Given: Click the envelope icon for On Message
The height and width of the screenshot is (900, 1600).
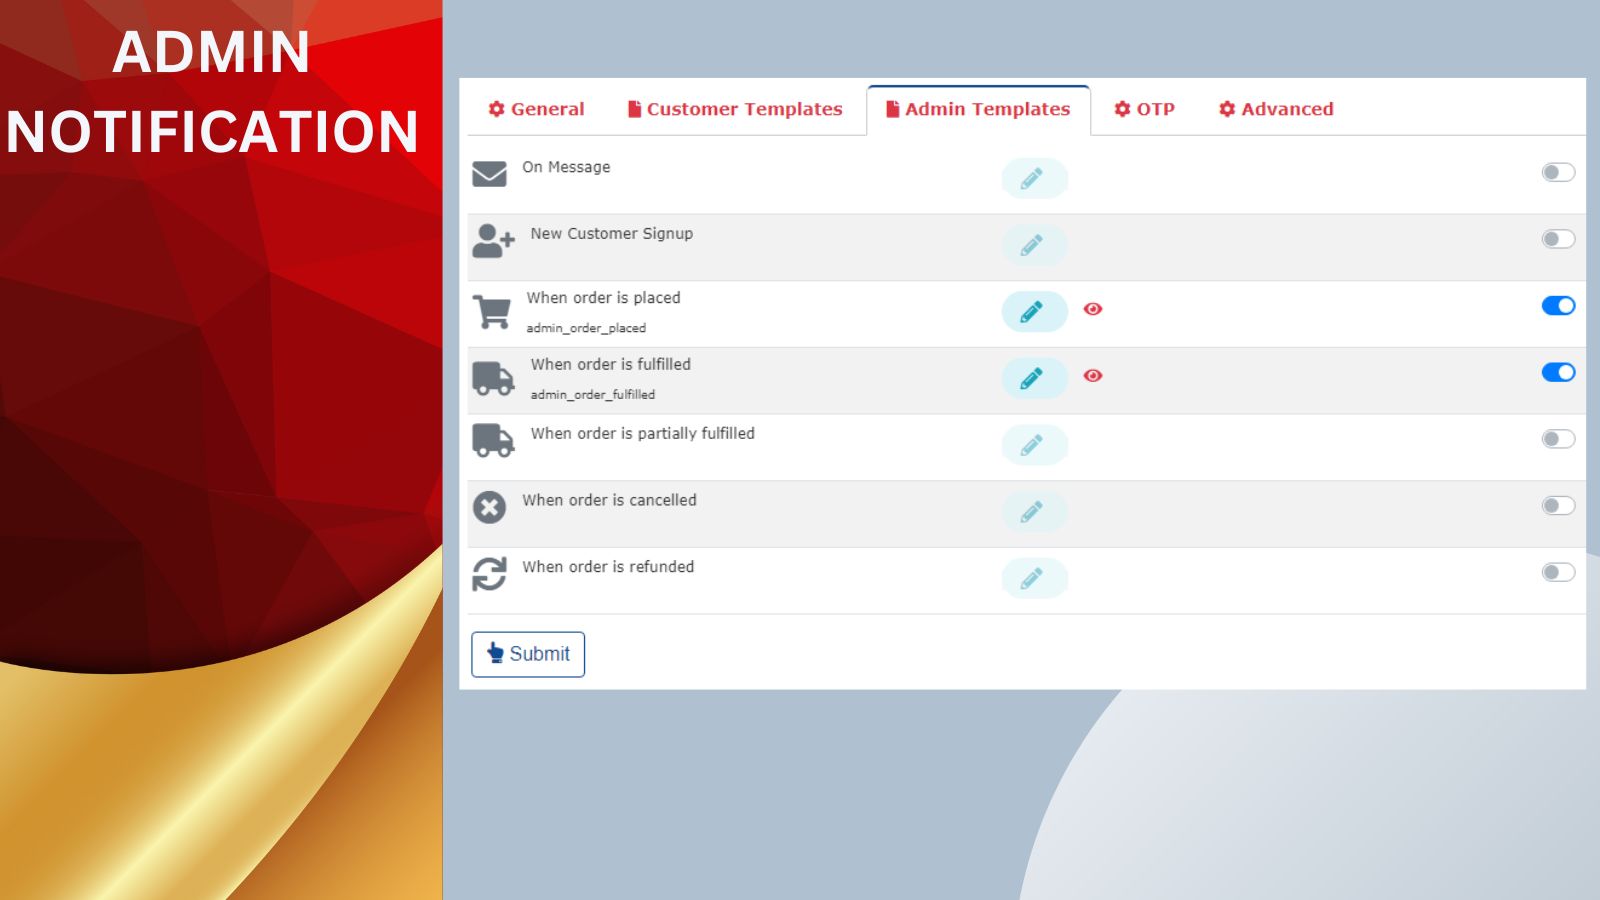Looking at the screenshot, I should (489, 174).
